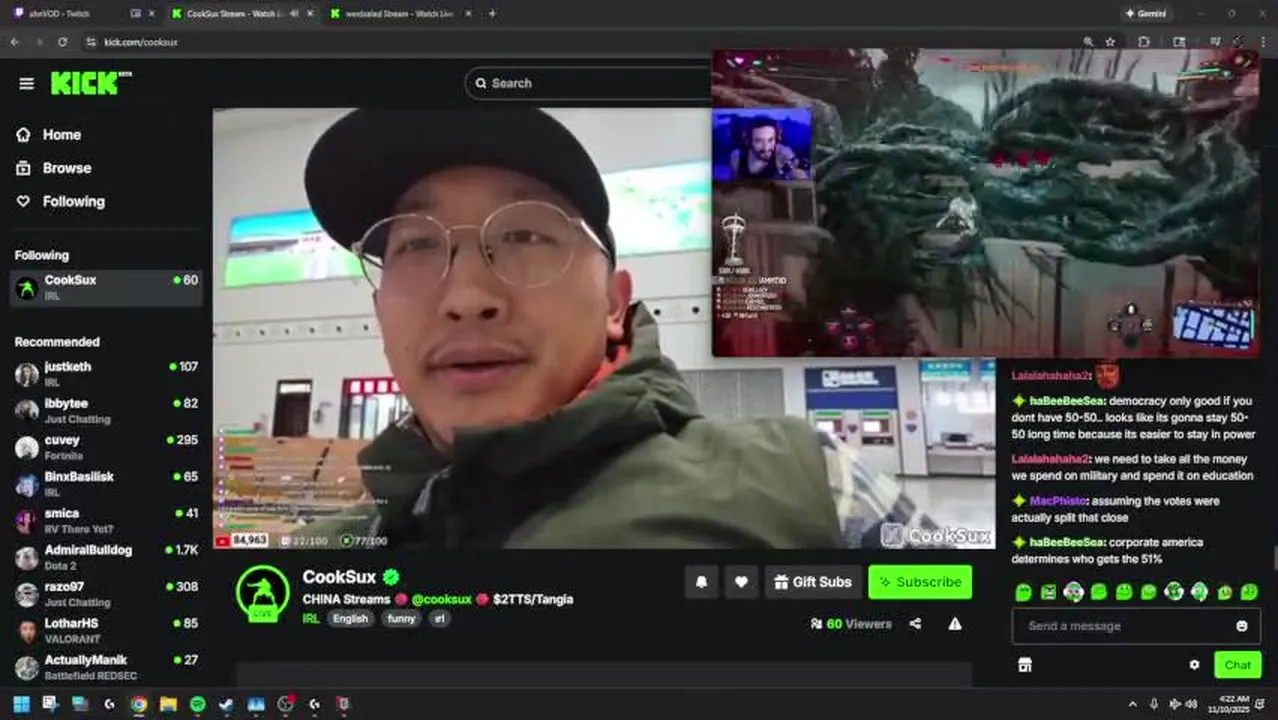
Task: Mute the CookSux tab audio icon
Action: [x=294, y=13]
